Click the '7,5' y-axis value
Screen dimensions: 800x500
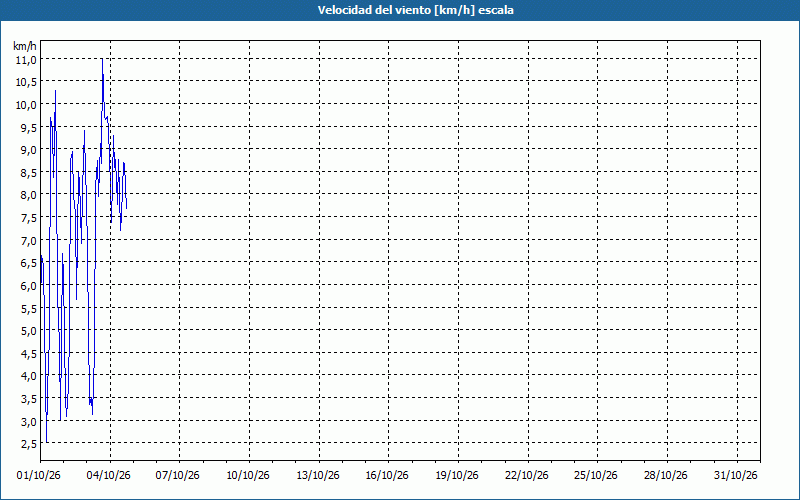(x=28, y=218)
